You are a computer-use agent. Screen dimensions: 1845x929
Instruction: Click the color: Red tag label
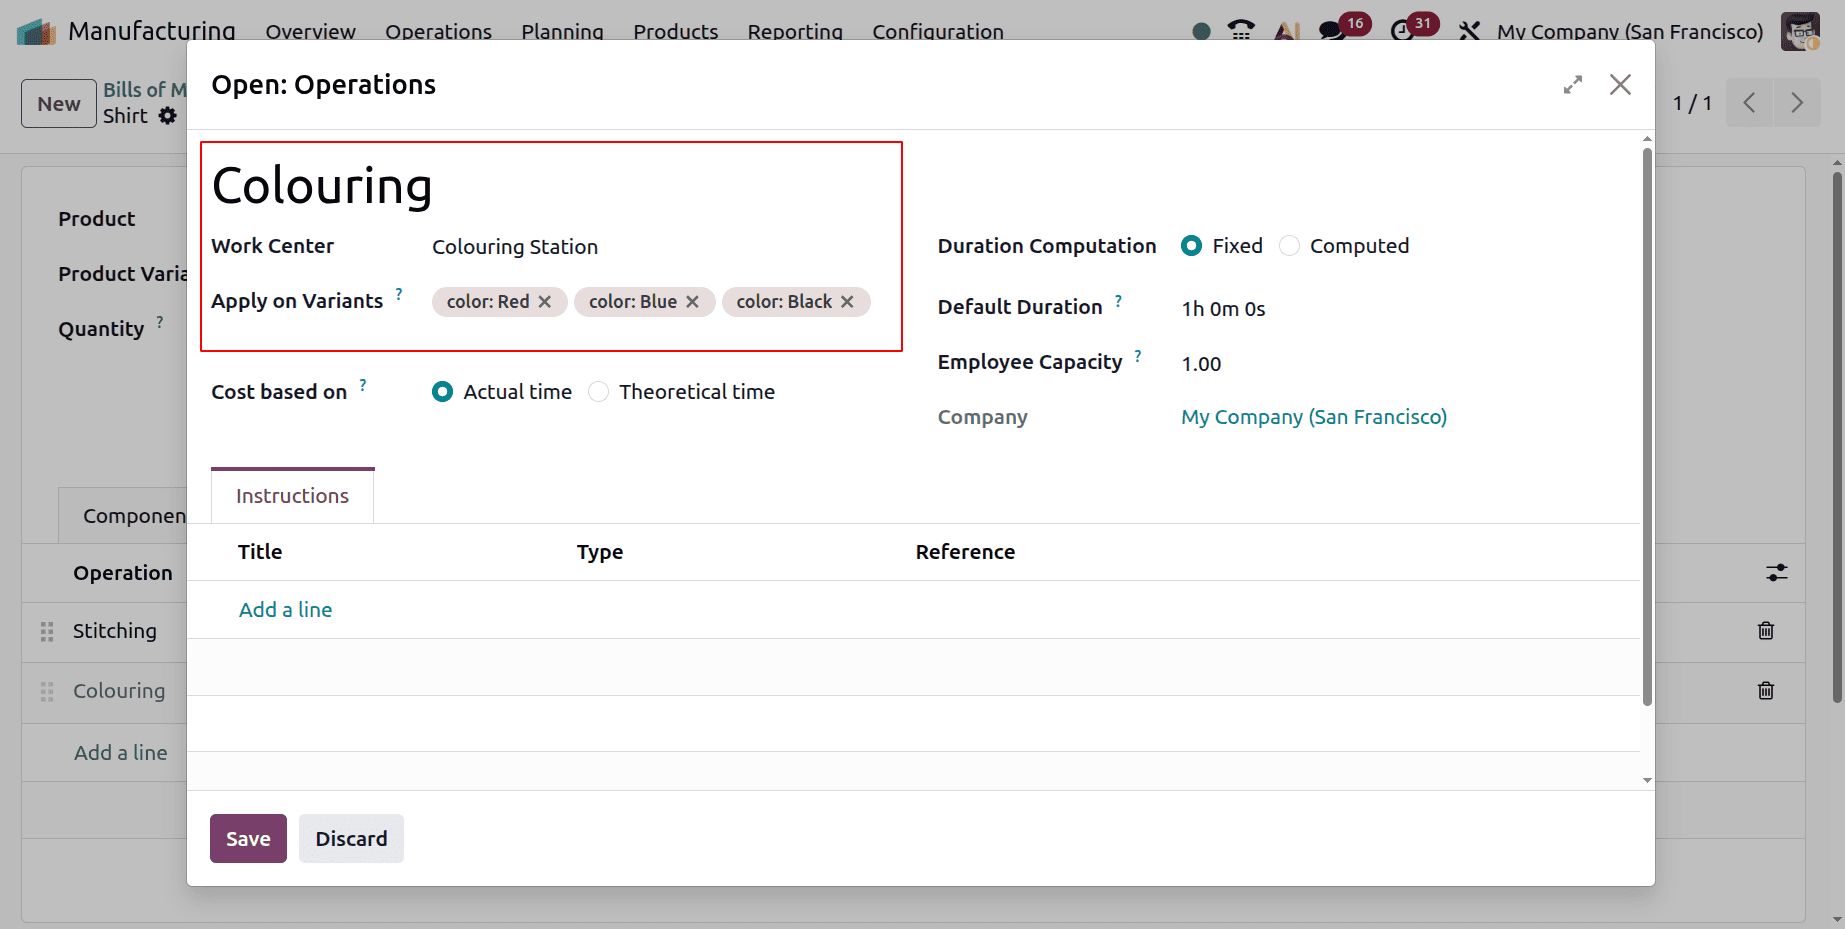pyautogui.click(x=488, y=302)
